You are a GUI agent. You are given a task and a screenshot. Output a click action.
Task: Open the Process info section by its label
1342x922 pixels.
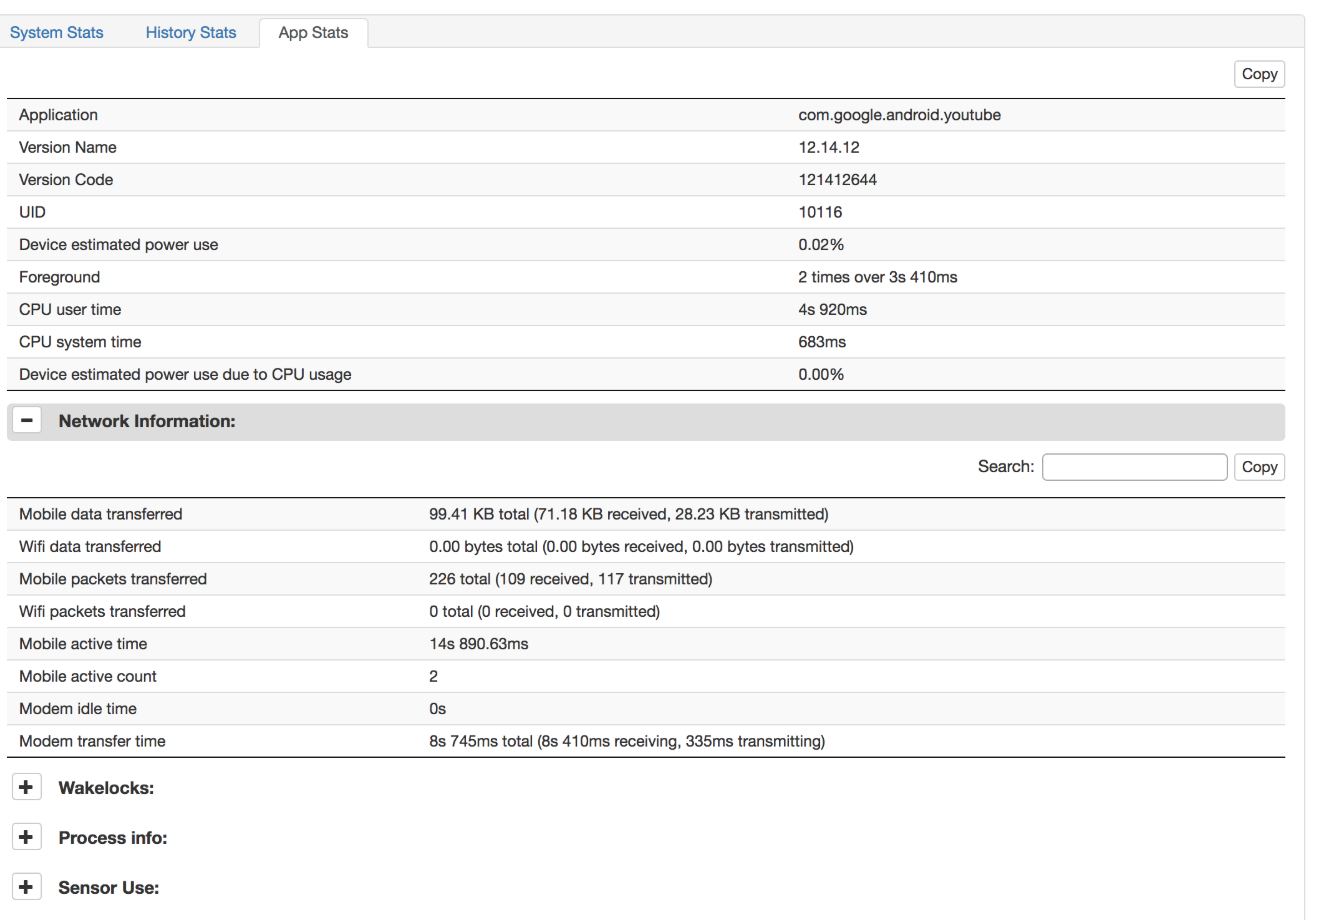[x=113, y=838]
